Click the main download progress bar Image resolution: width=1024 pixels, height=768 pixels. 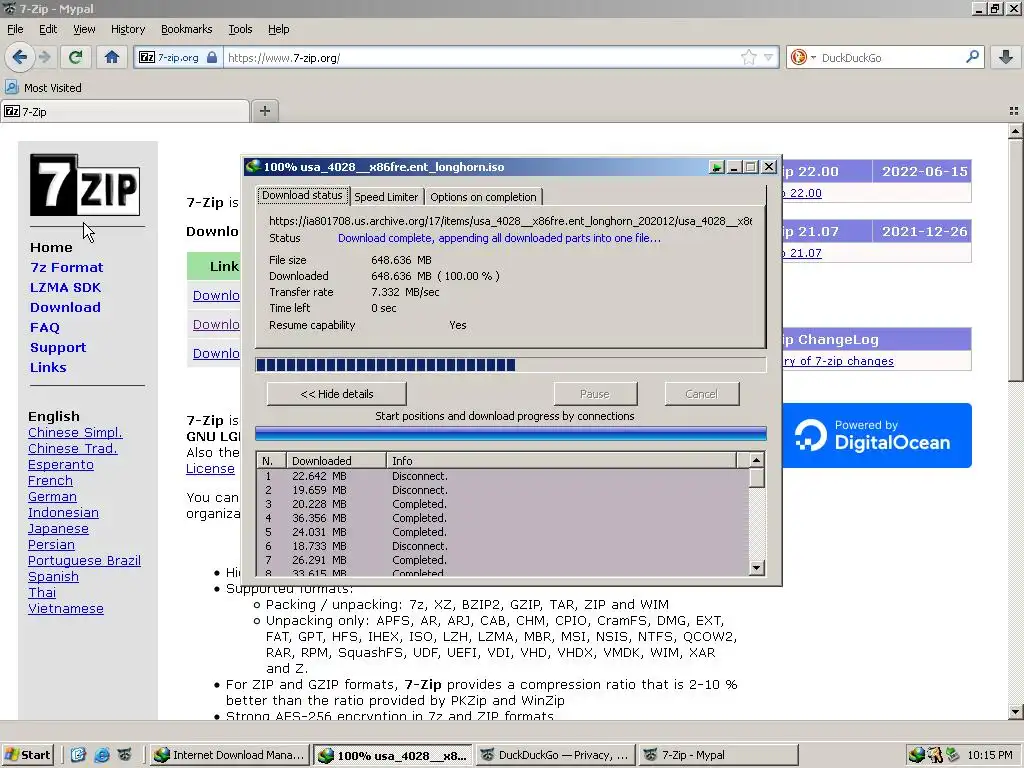coord(511,364)
